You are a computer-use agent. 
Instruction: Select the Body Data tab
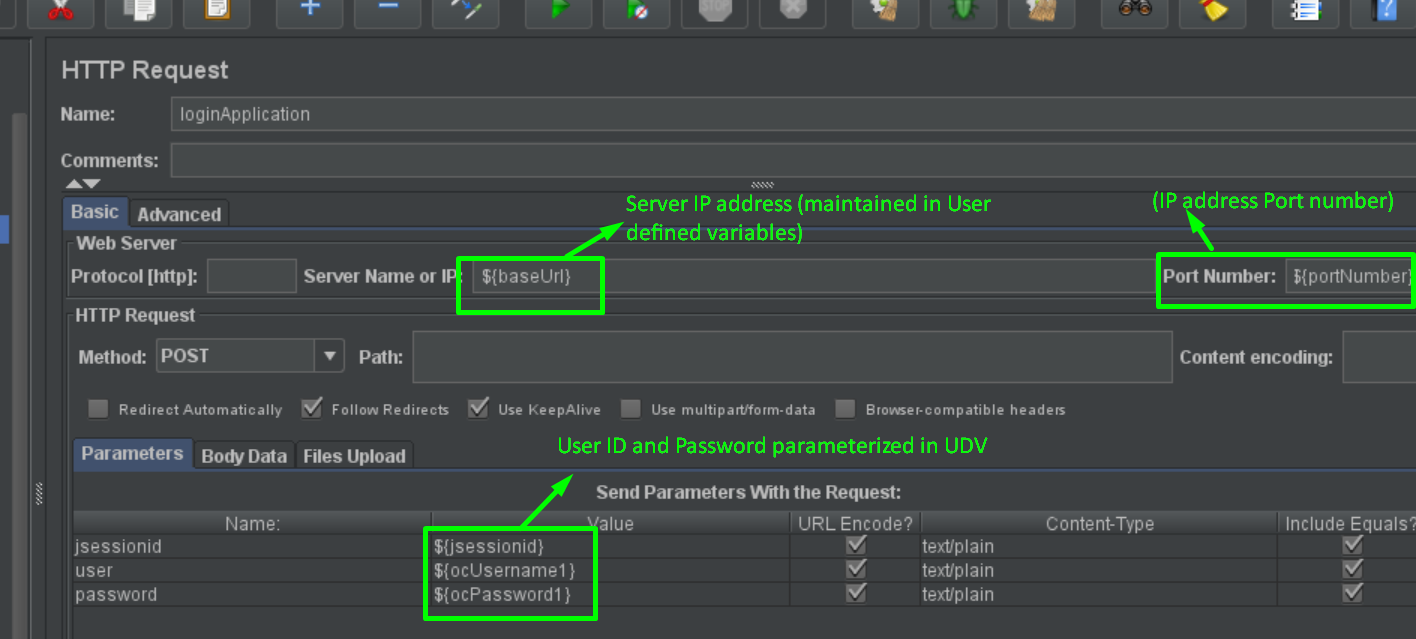[x=244, y=456]
